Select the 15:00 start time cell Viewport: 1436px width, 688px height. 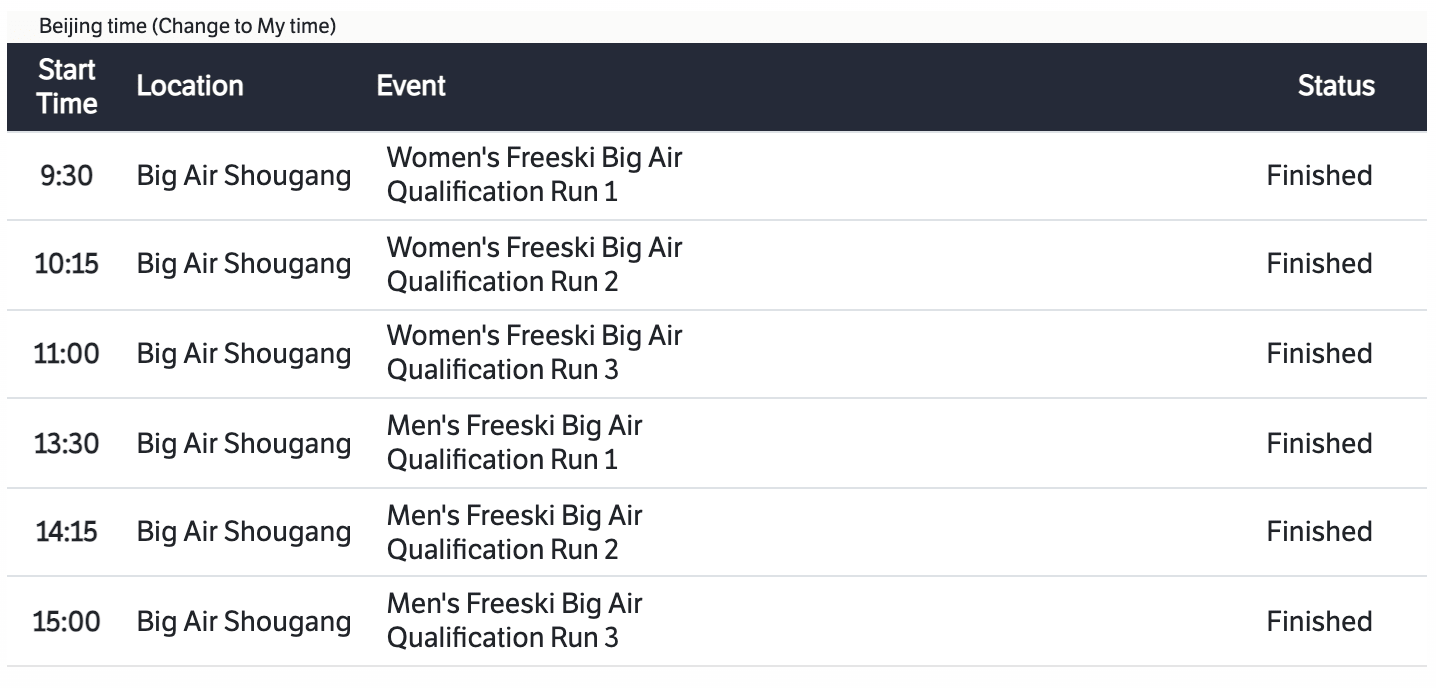(x=67, y=622)
